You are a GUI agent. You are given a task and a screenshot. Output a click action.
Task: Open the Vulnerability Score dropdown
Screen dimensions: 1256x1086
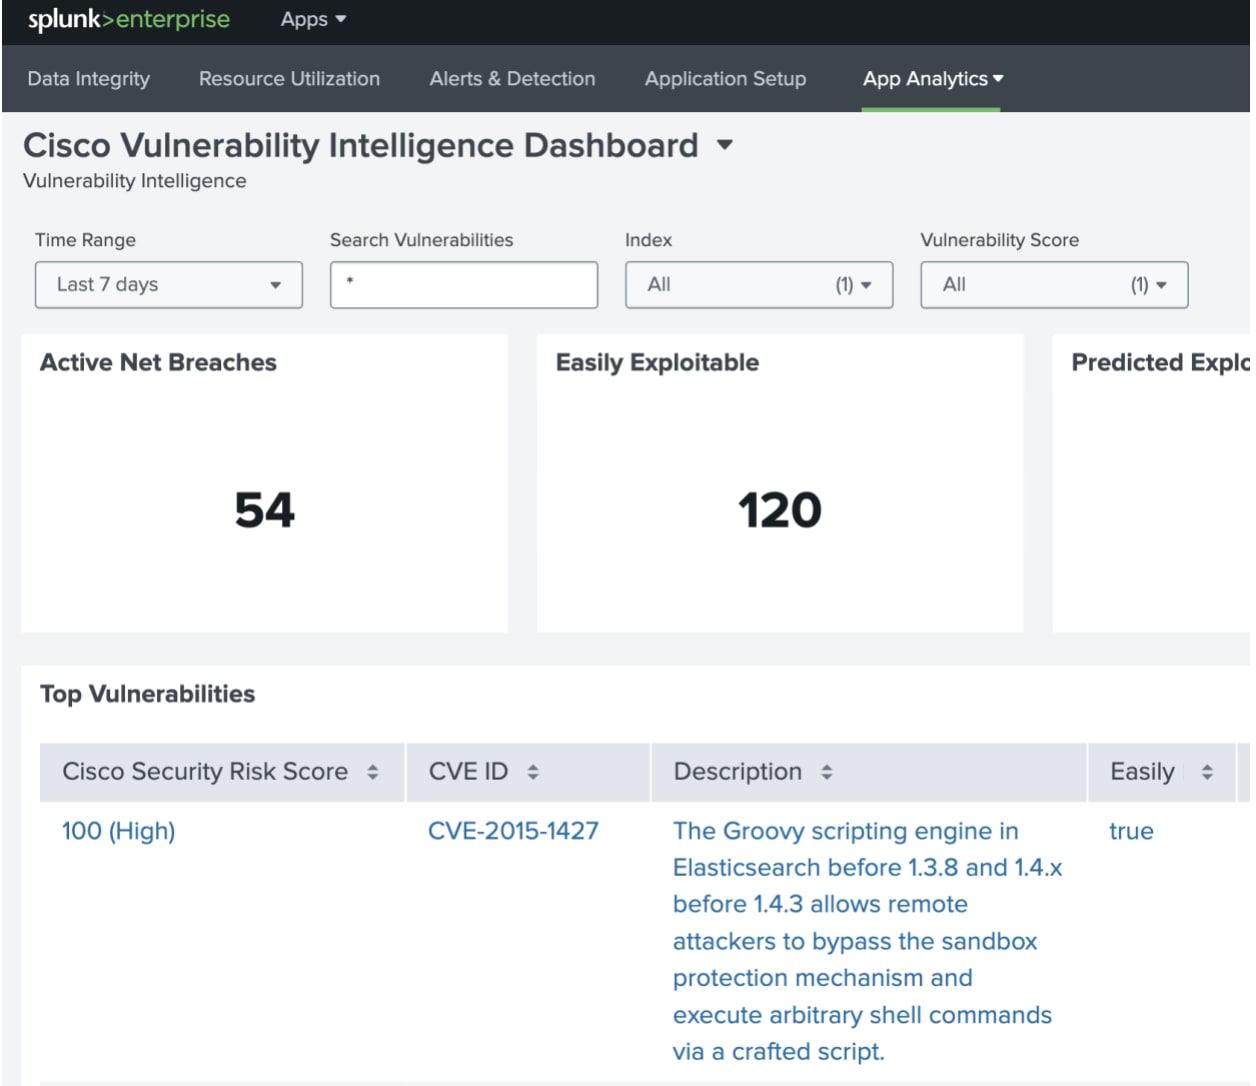coord(1053,284)
